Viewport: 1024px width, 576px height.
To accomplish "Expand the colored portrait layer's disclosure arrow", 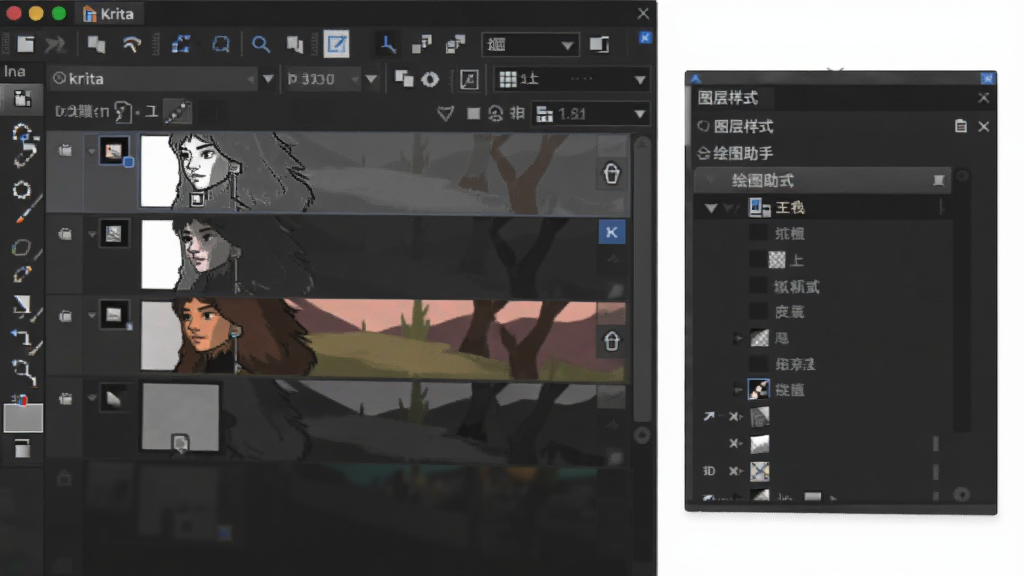I will point(91,315).
